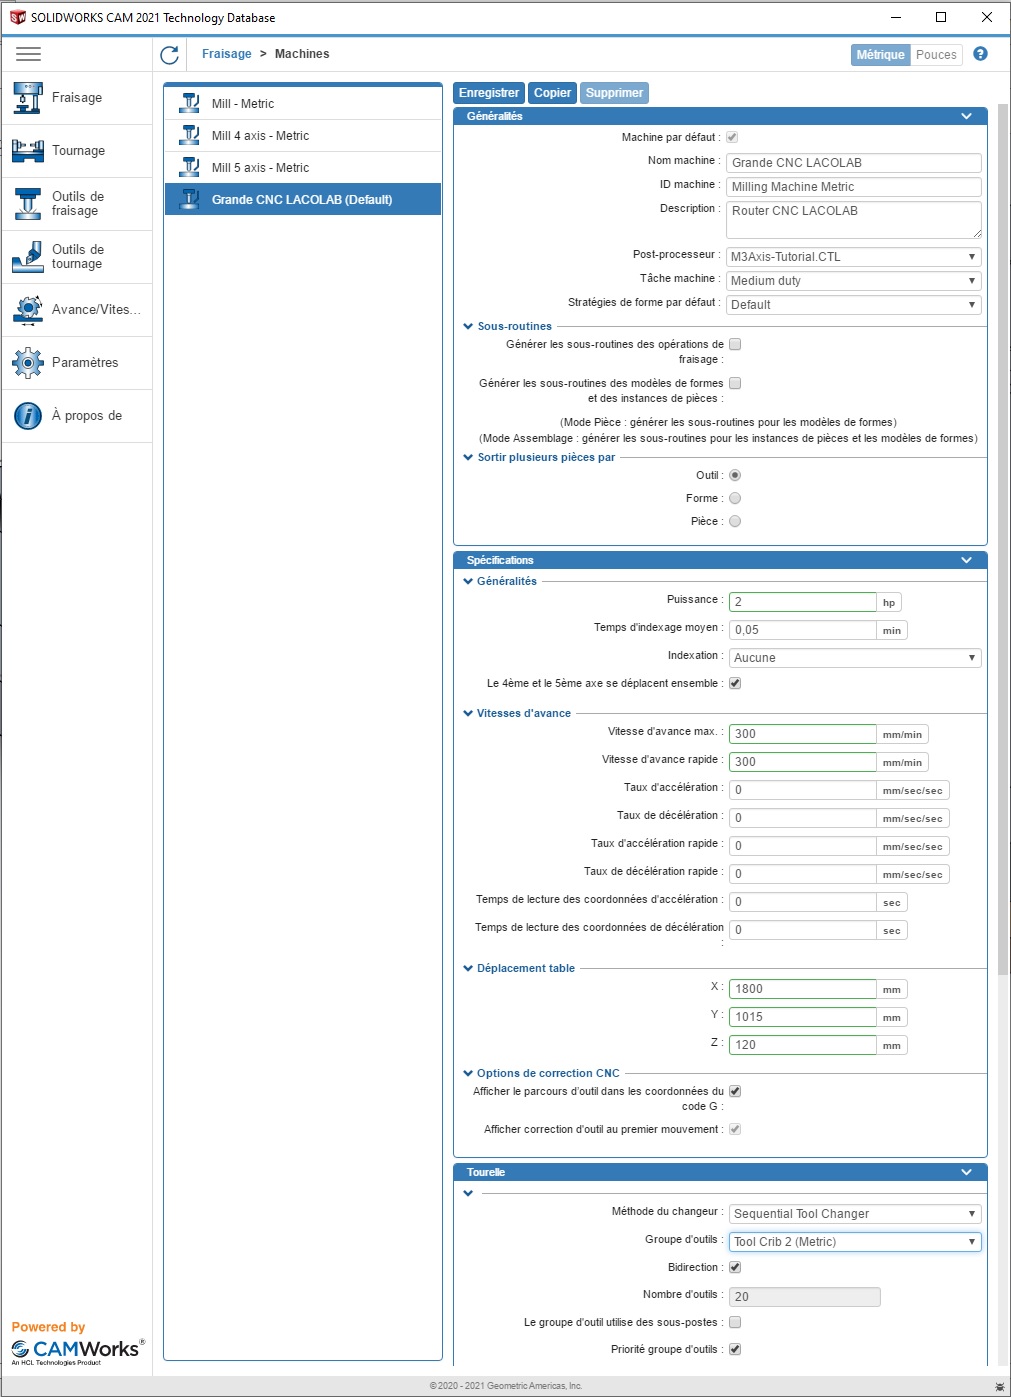
Task: Click the Mill - Metric machine icon
Action: [x=190, y=103]
